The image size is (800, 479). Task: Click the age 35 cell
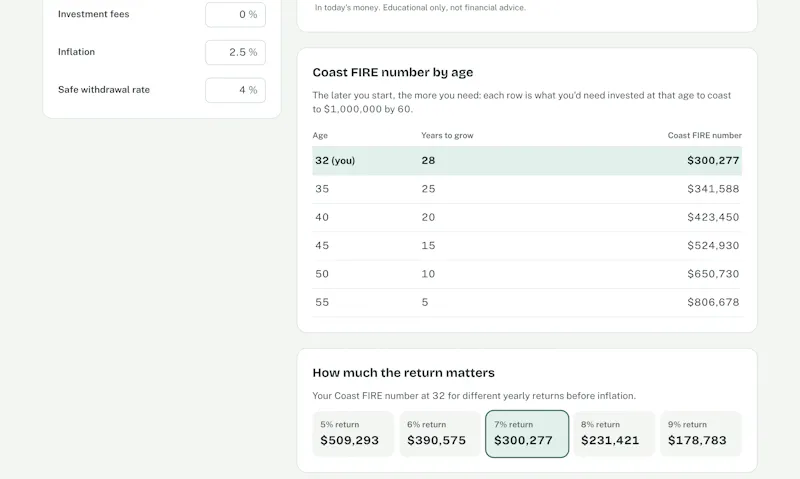[x=322, y=189]
